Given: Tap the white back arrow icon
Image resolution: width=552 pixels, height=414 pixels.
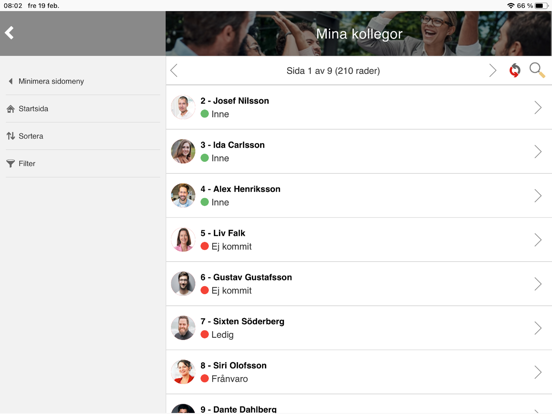Looking at the screenshot, I should tap(9, 33).
